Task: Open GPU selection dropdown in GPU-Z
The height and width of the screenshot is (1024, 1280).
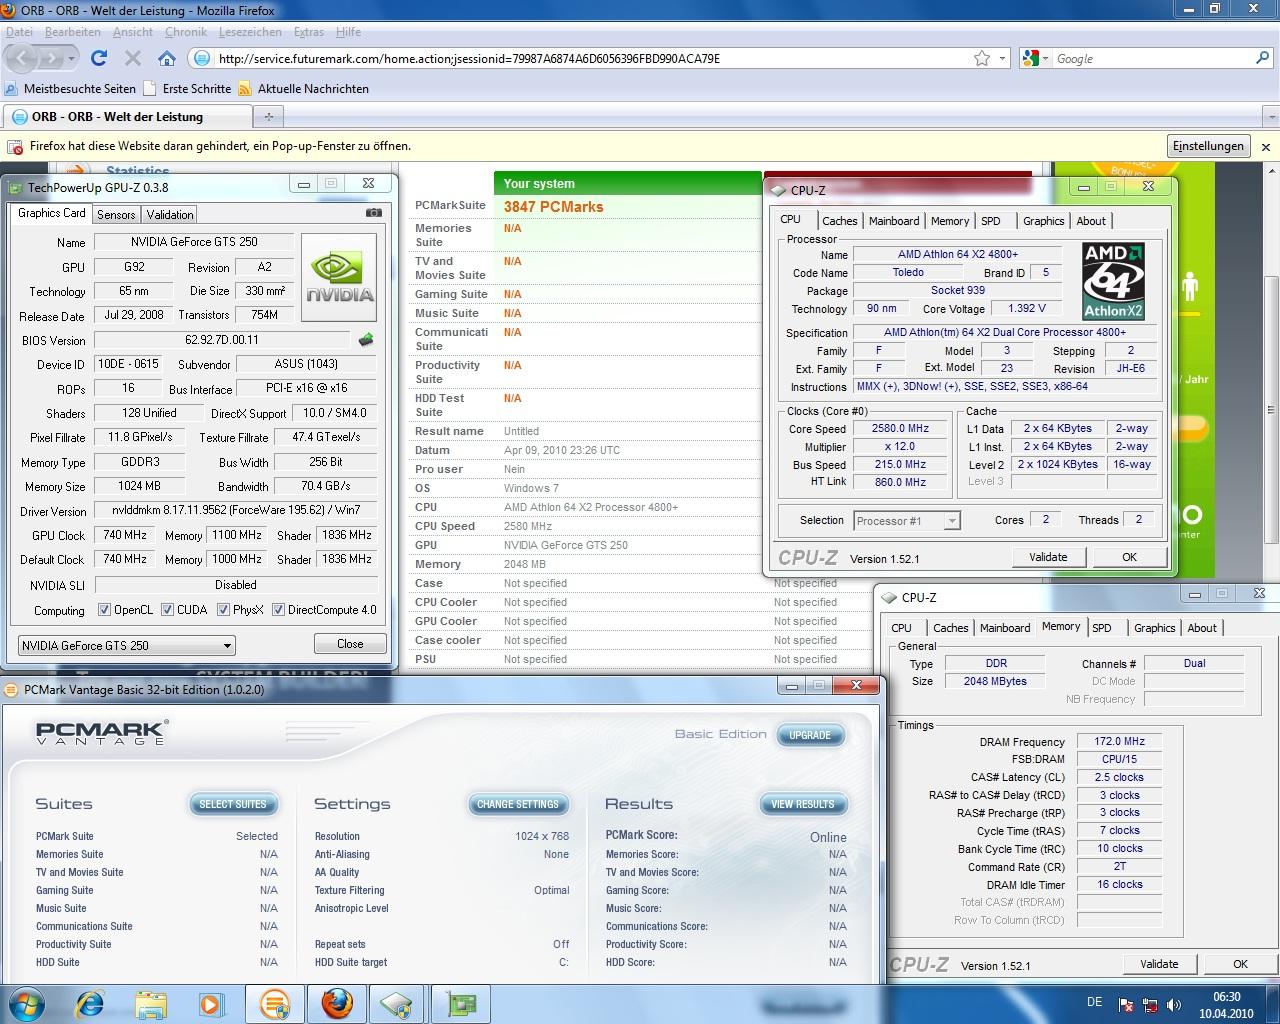Action: tap(127, 645)
